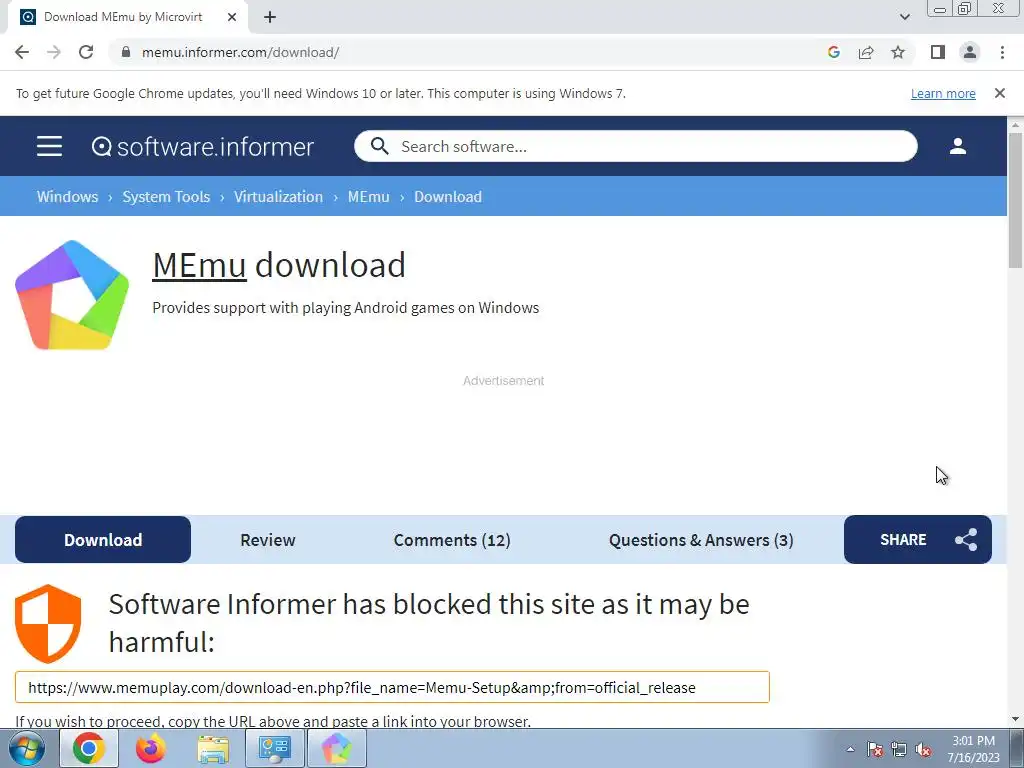This screenshot has height=768, width=1024.
Task: Reload the current page
Action: 86,52
